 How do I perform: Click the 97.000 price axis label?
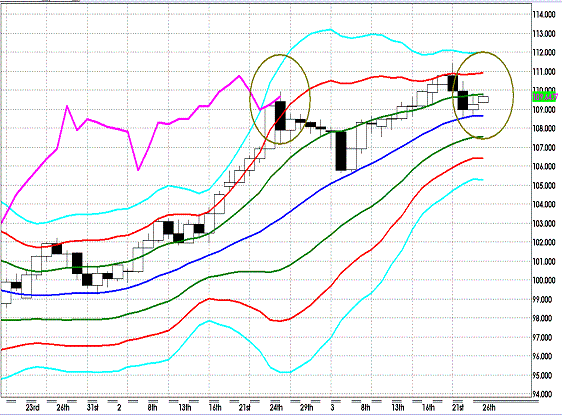(543, 337)
